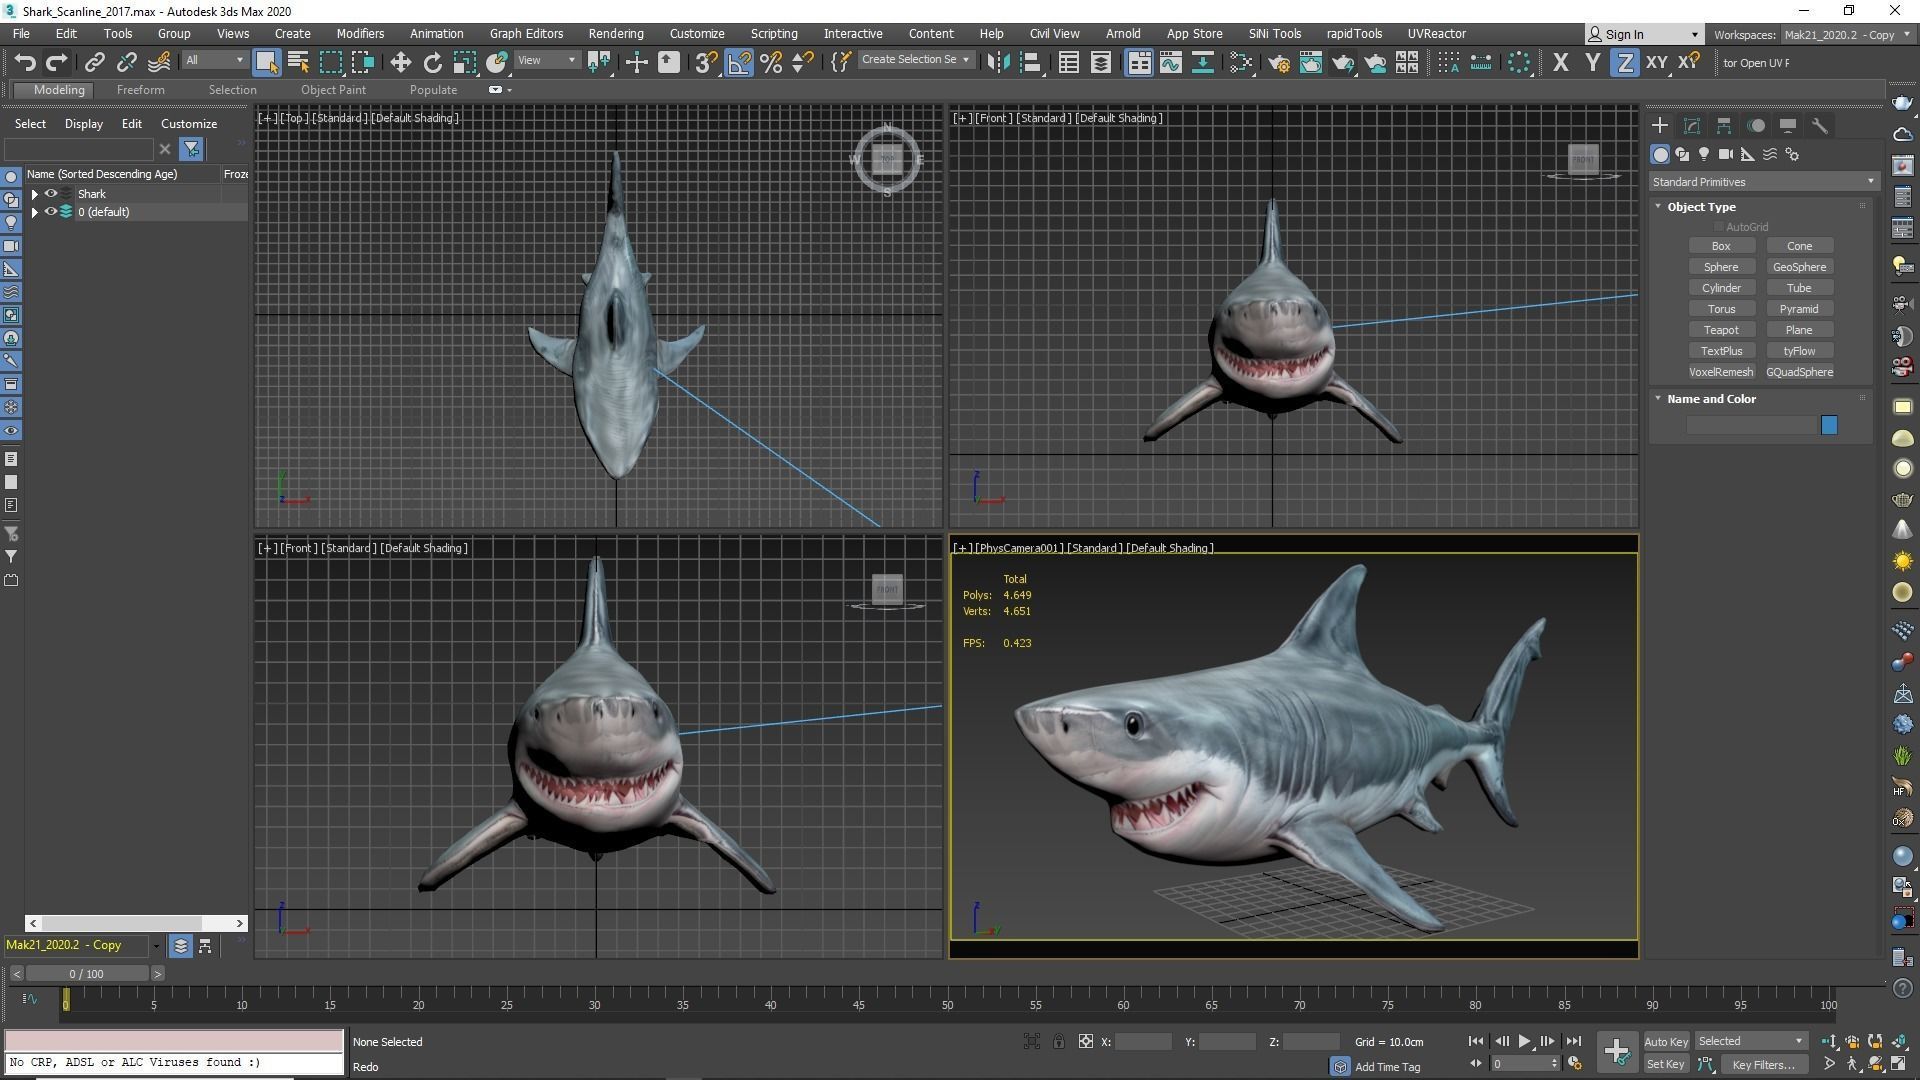This screenshot has height=1080, width=1920.
Task: Open the Create tab plus icon in command panel
Action: (1660, 126)
